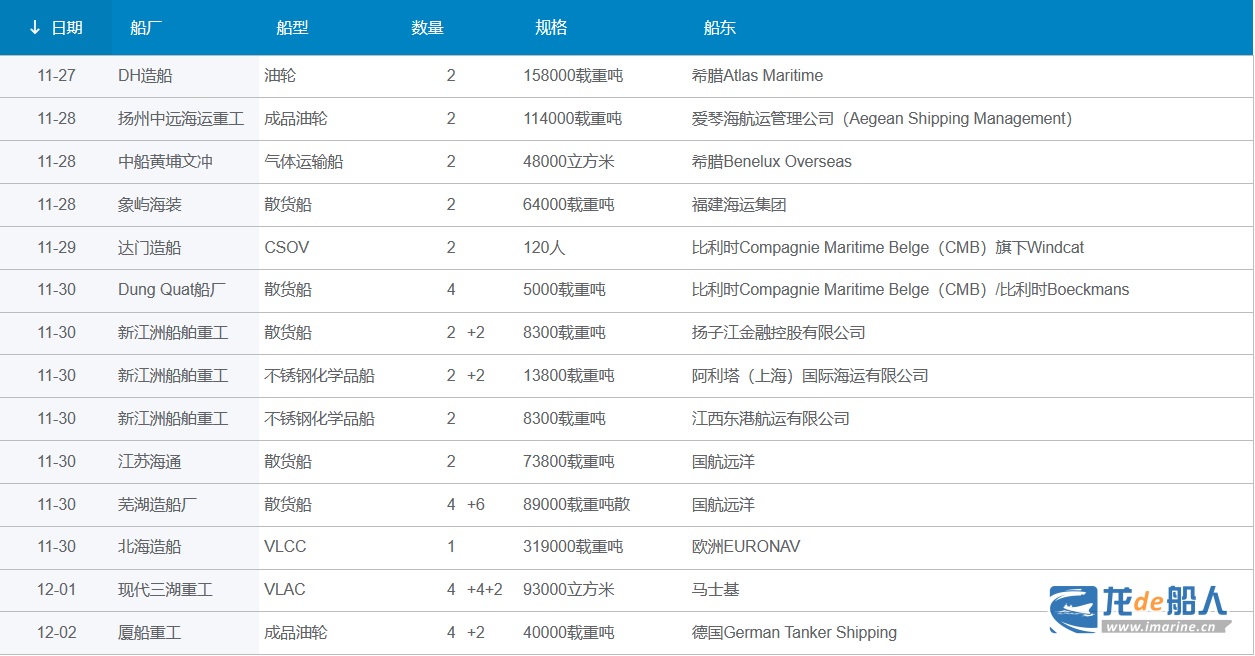
Task: Select 江苏海通 shipyard cell
Action: [150, 462]
